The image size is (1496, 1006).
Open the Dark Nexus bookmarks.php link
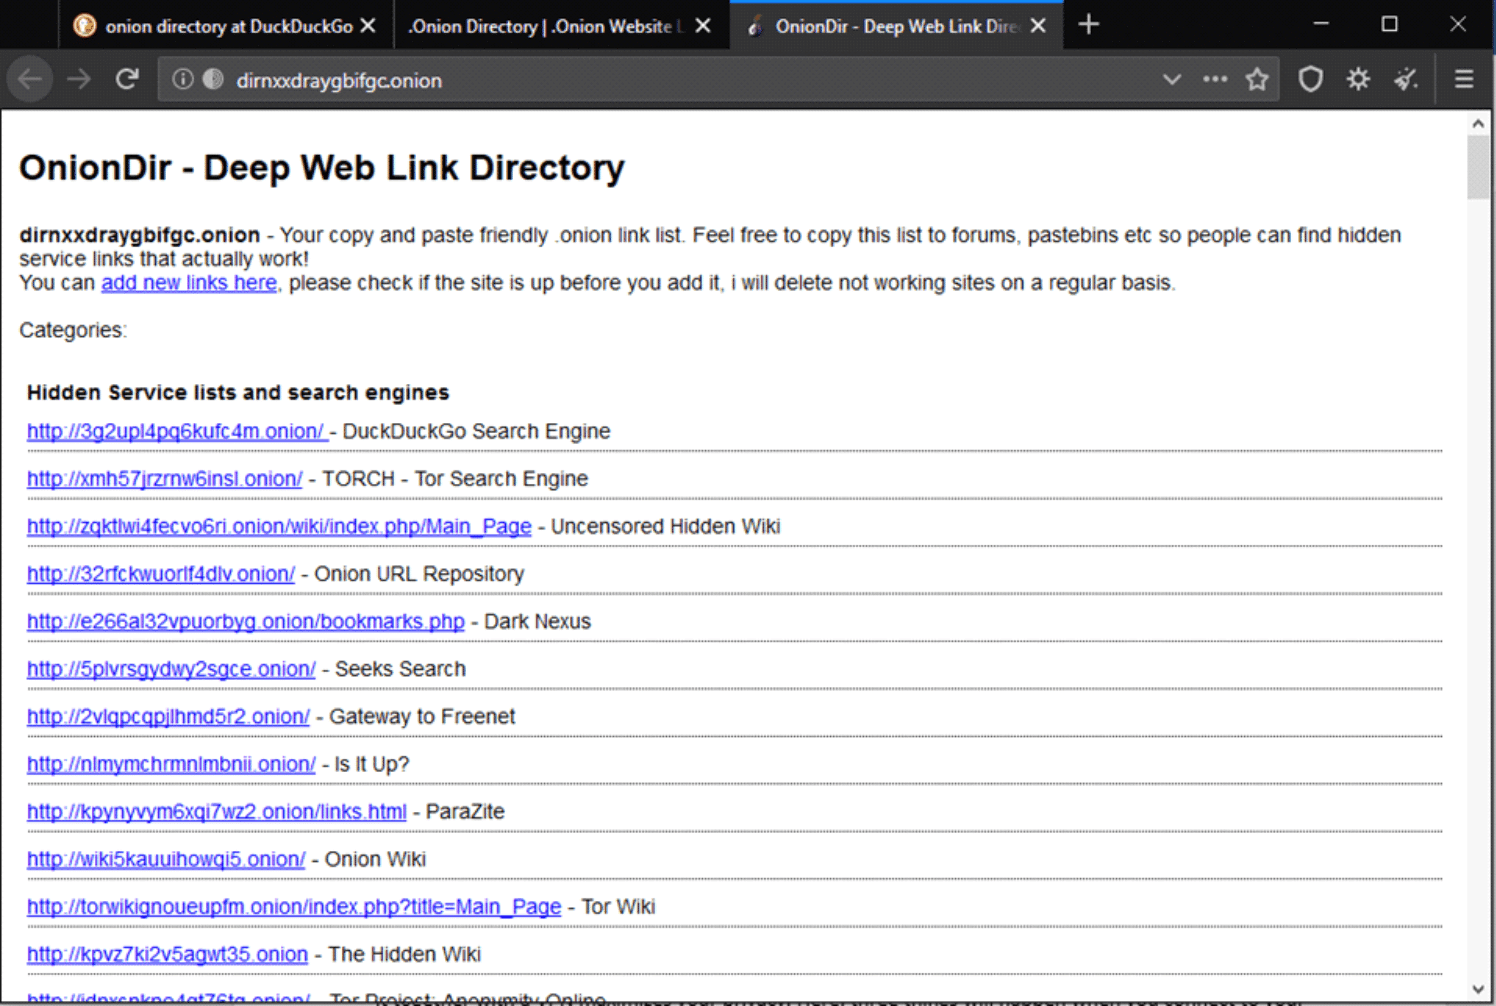pos(246,621)
